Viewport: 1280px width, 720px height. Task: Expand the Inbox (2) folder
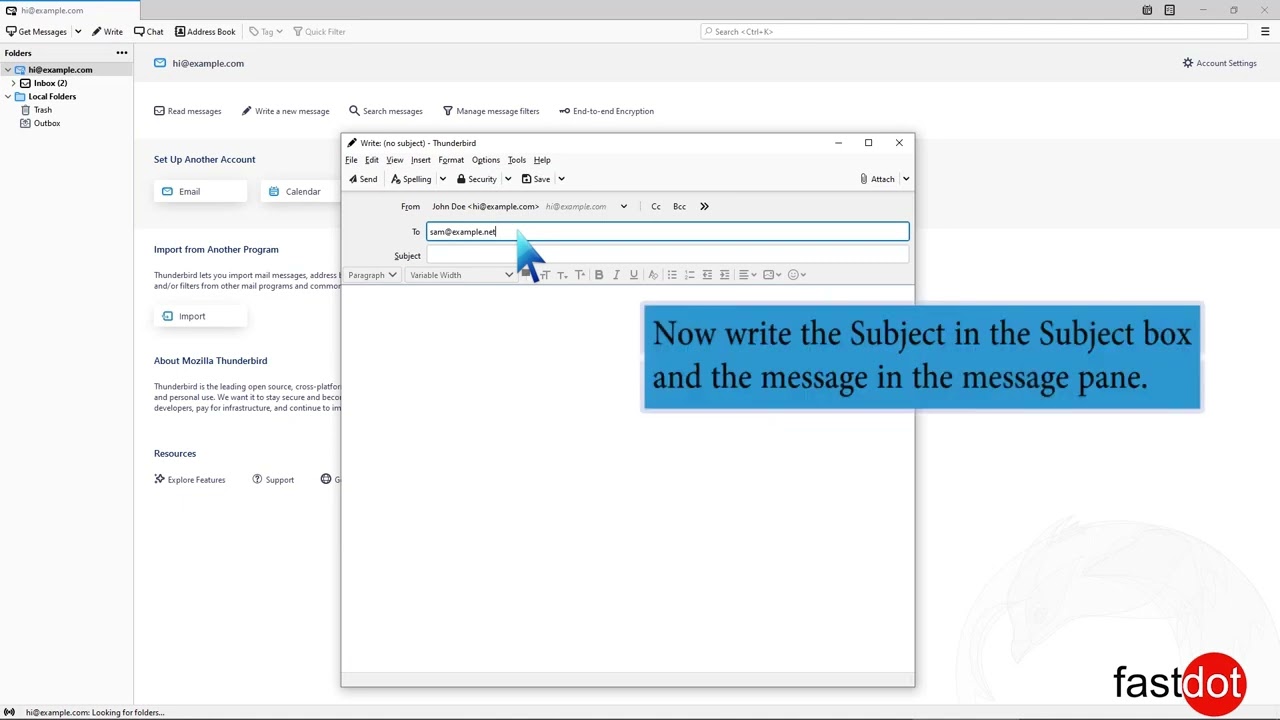tap(13, 83)
